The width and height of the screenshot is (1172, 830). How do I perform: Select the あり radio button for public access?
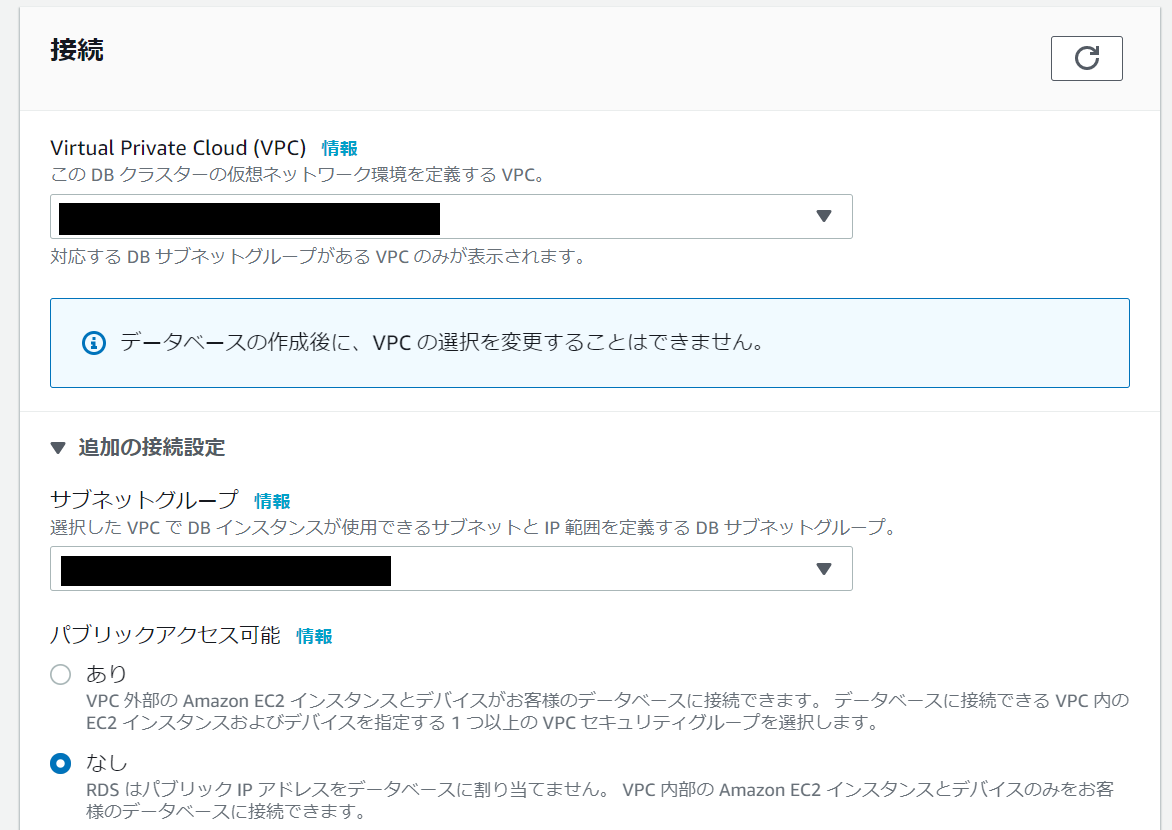[58, 675]
